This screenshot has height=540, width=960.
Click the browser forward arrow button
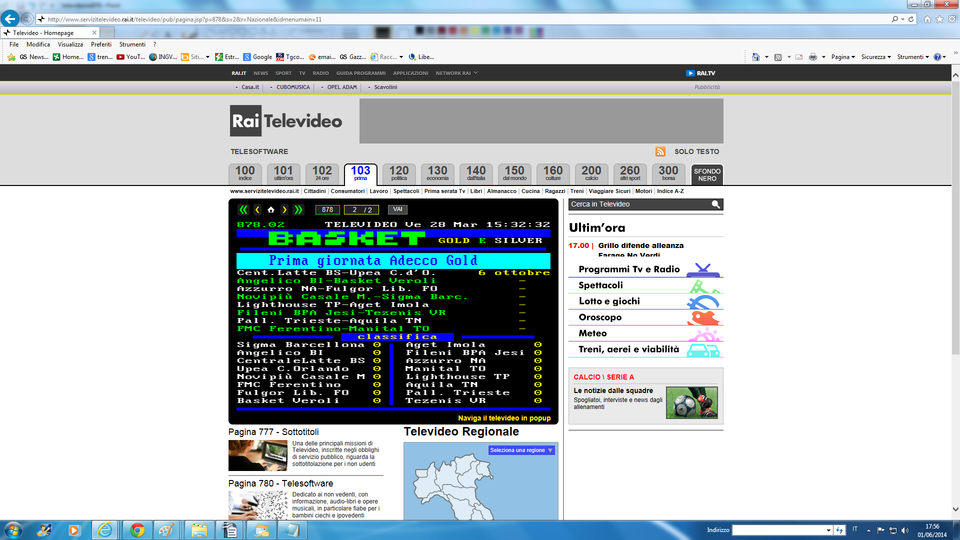tap(26, 19)
